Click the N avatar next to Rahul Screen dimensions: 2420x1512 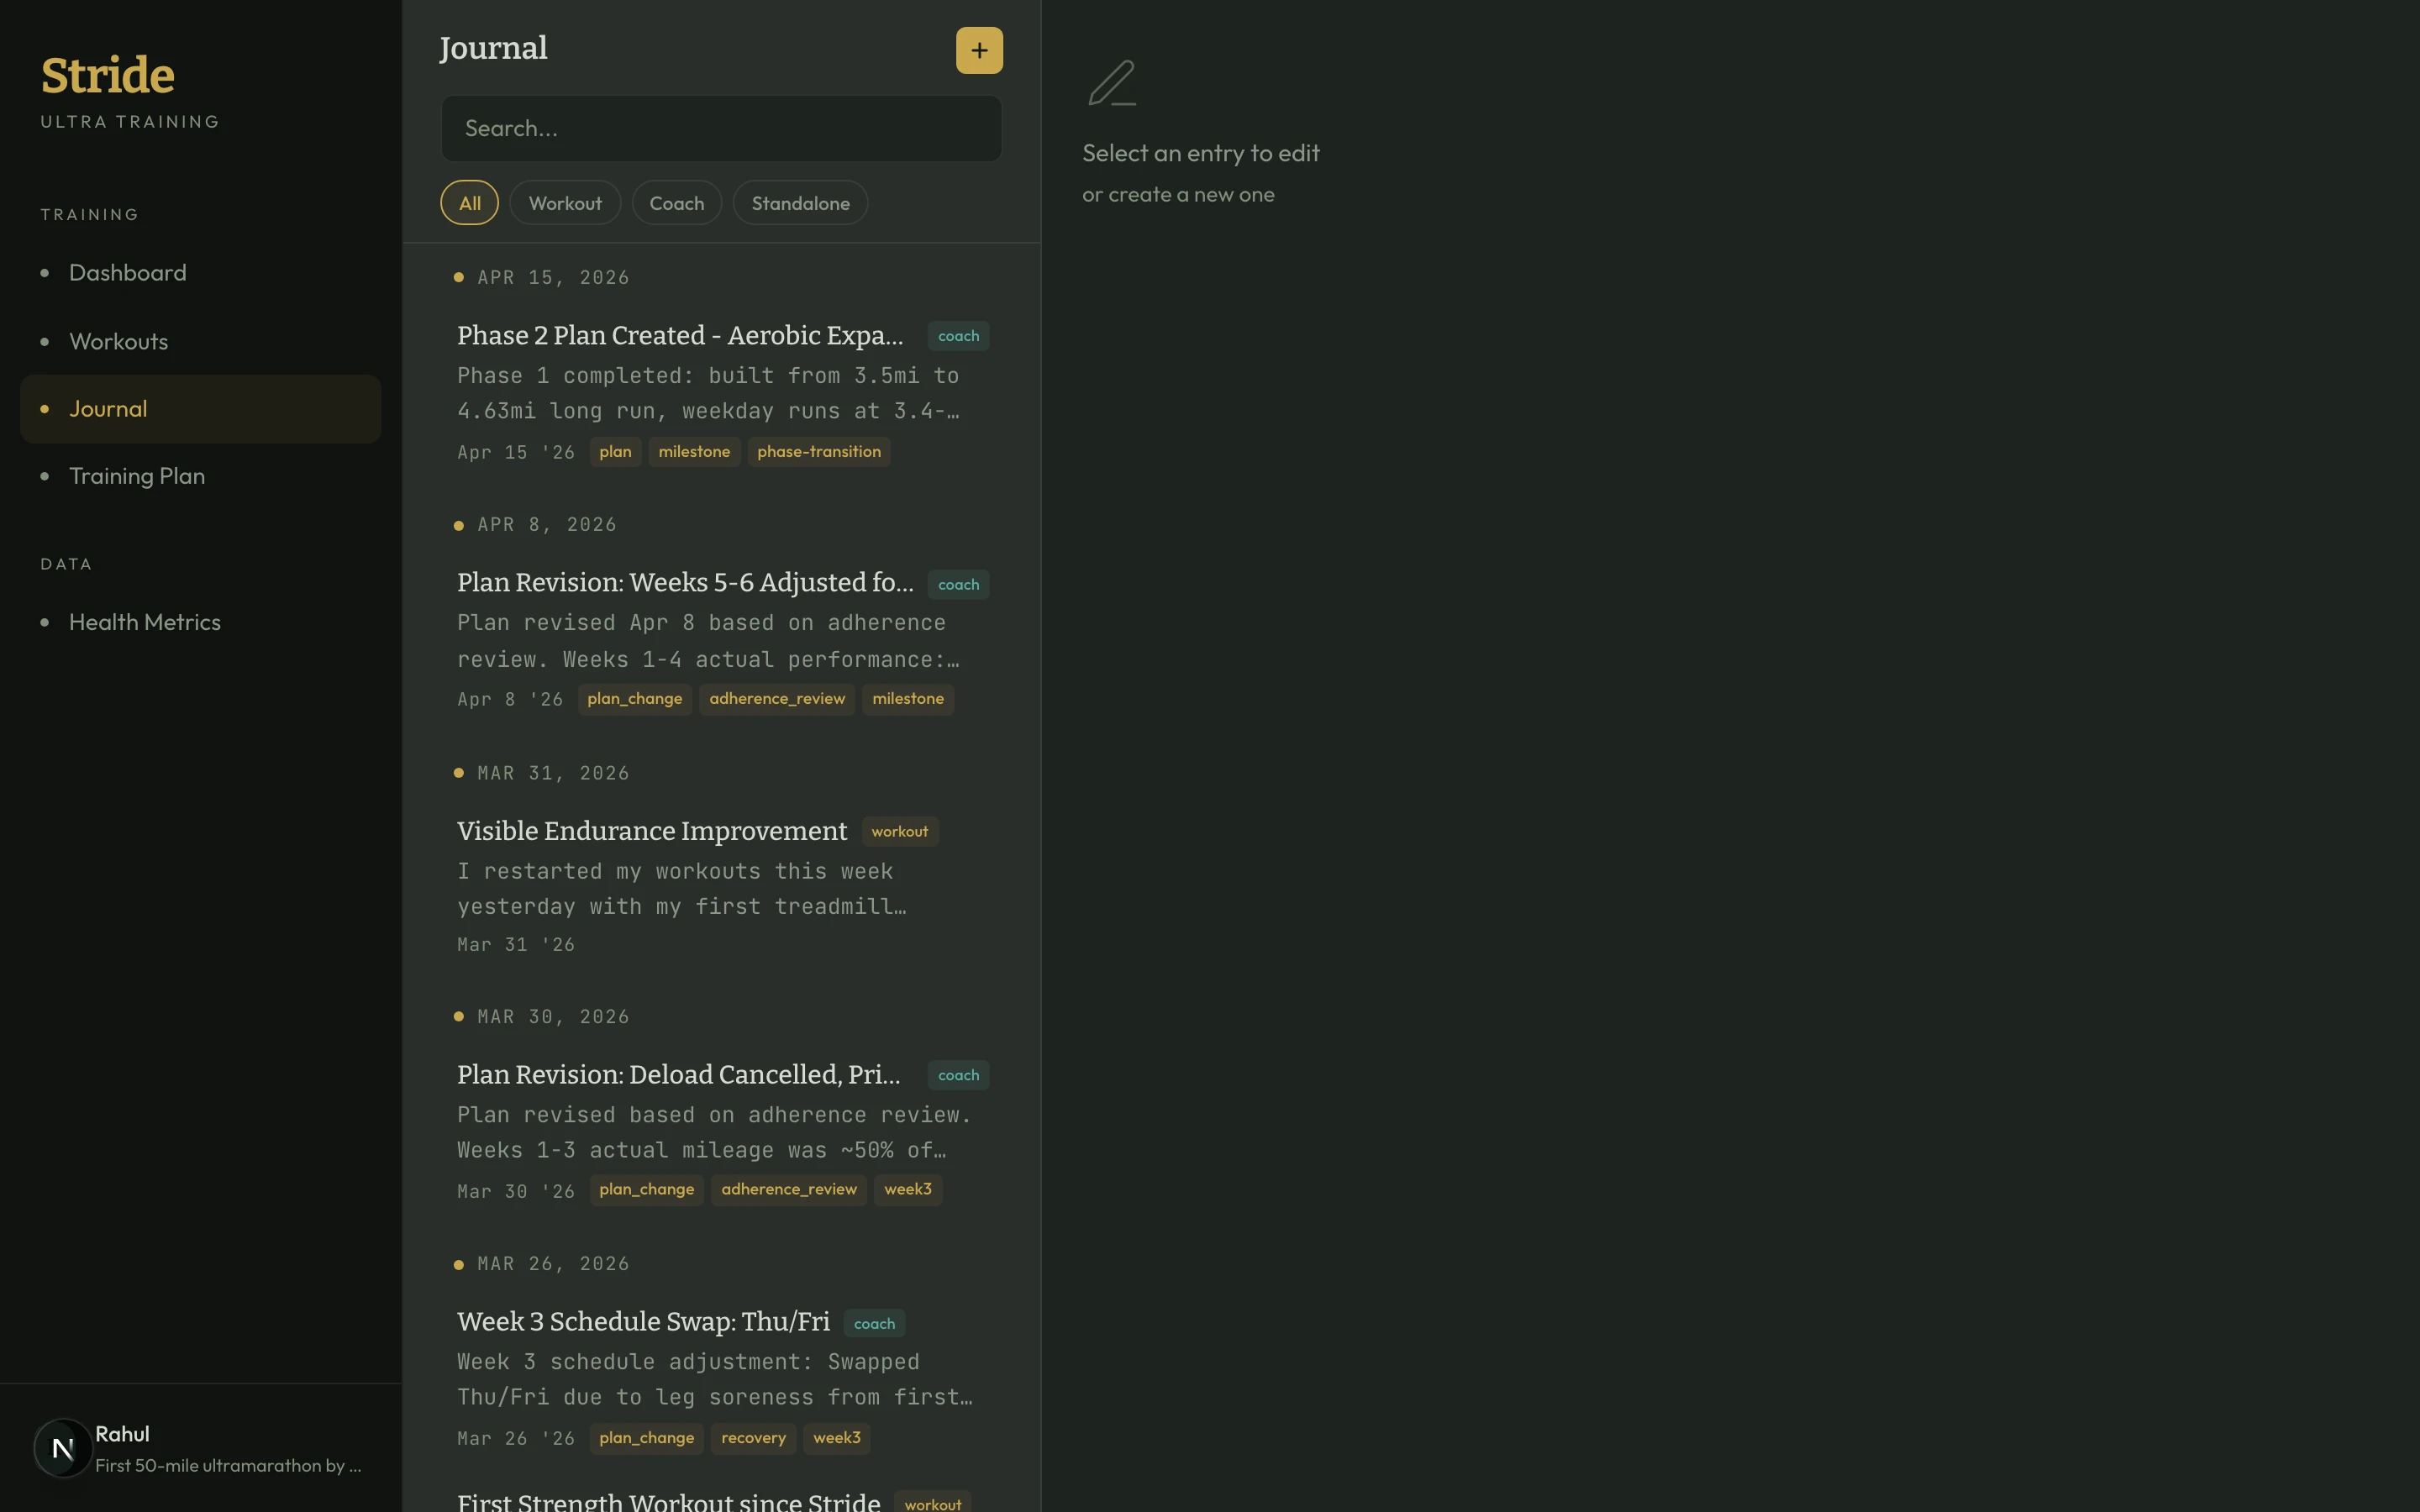(63, 1448)
